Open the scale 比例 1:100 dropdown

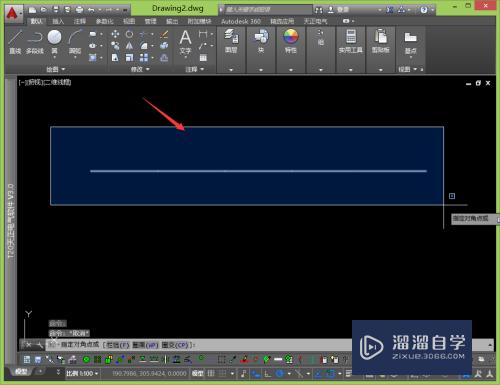click(x=82, y=374)
